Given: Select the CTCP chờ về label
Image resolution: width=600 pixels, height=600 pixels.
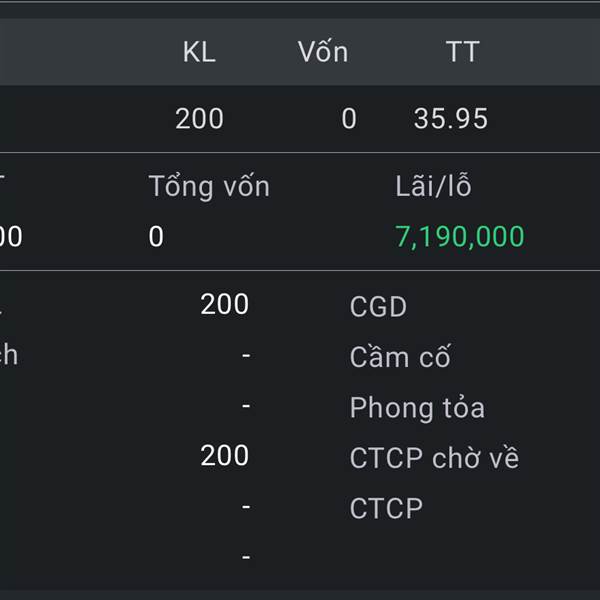Looking at the screenshot, I should [x=434, y=459].
